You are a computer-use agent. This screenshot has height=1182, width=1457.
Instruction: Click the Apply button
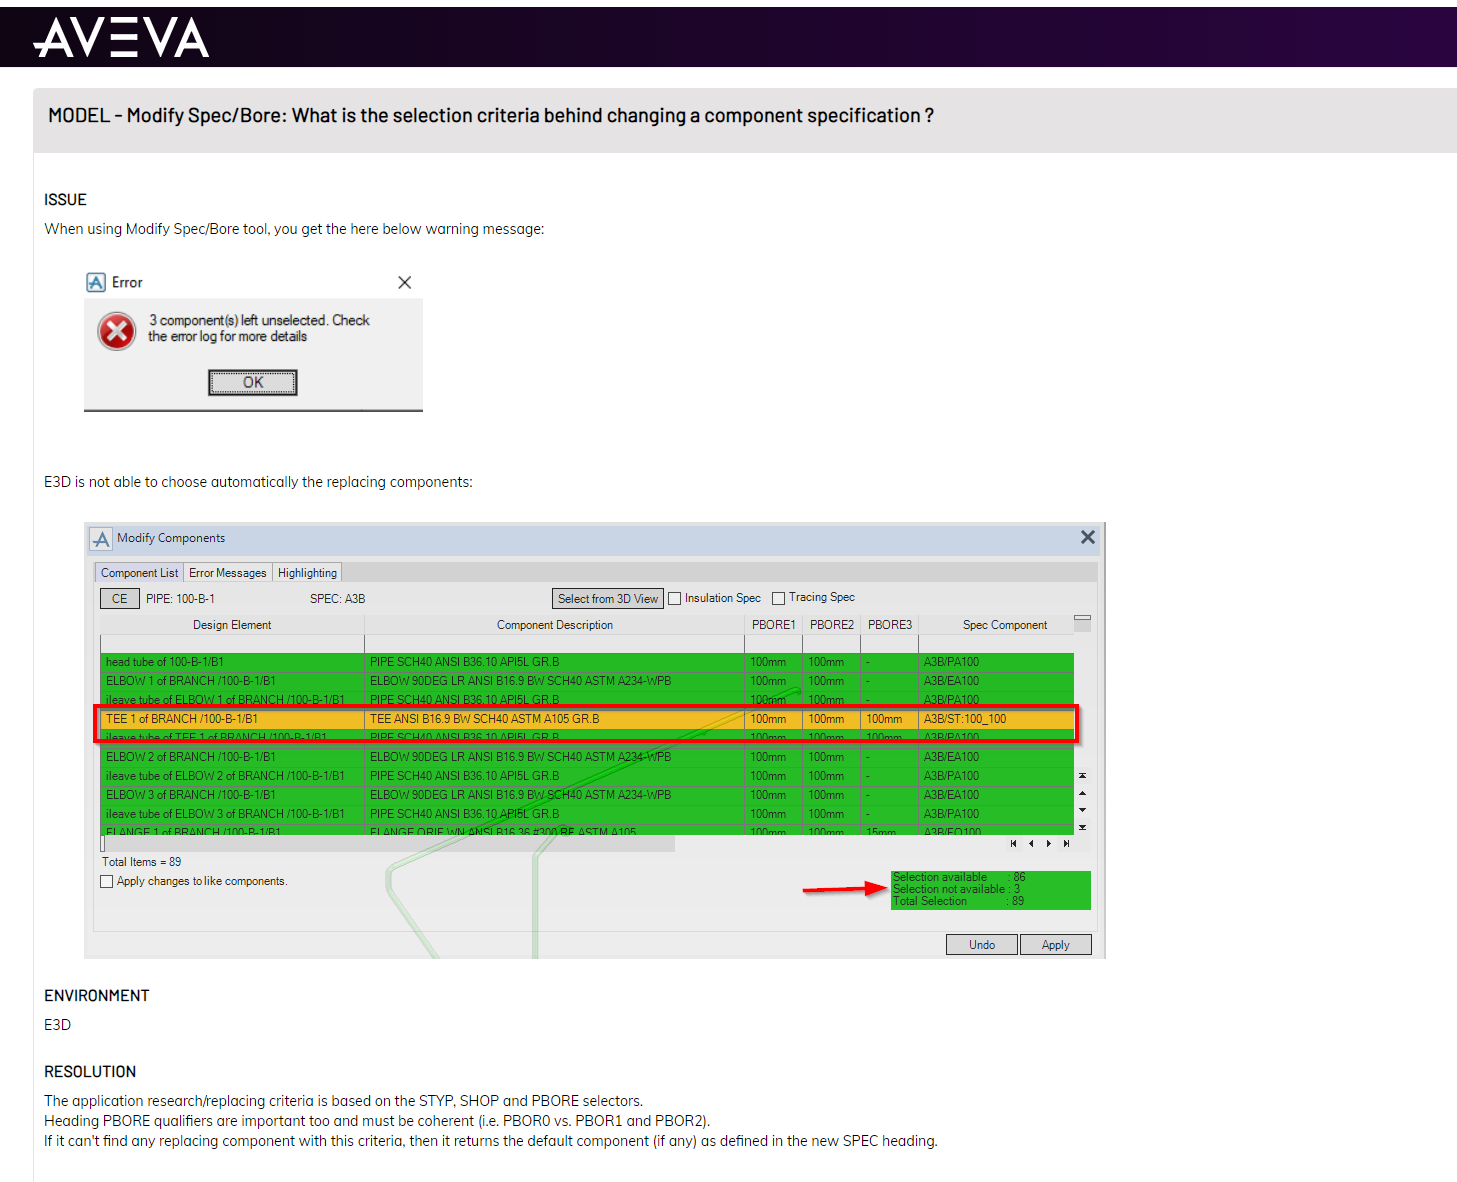(x=1055, y=945)
